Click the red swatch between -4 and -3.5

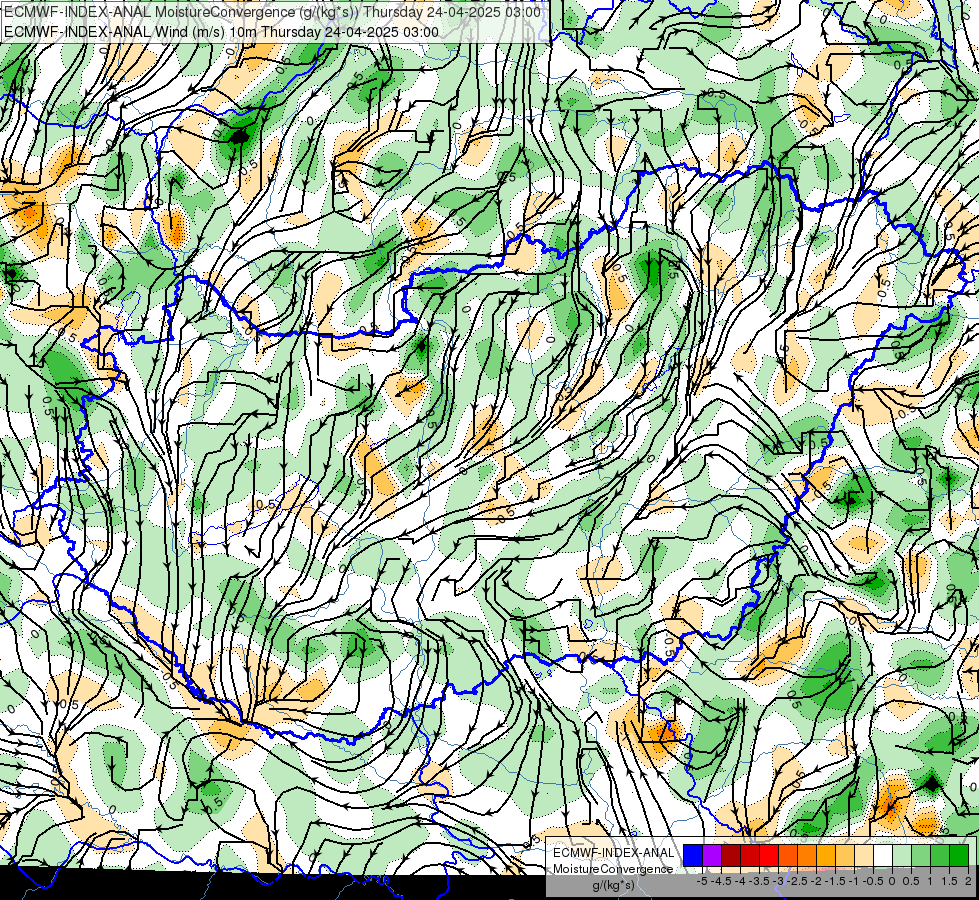tap(750, 855)
